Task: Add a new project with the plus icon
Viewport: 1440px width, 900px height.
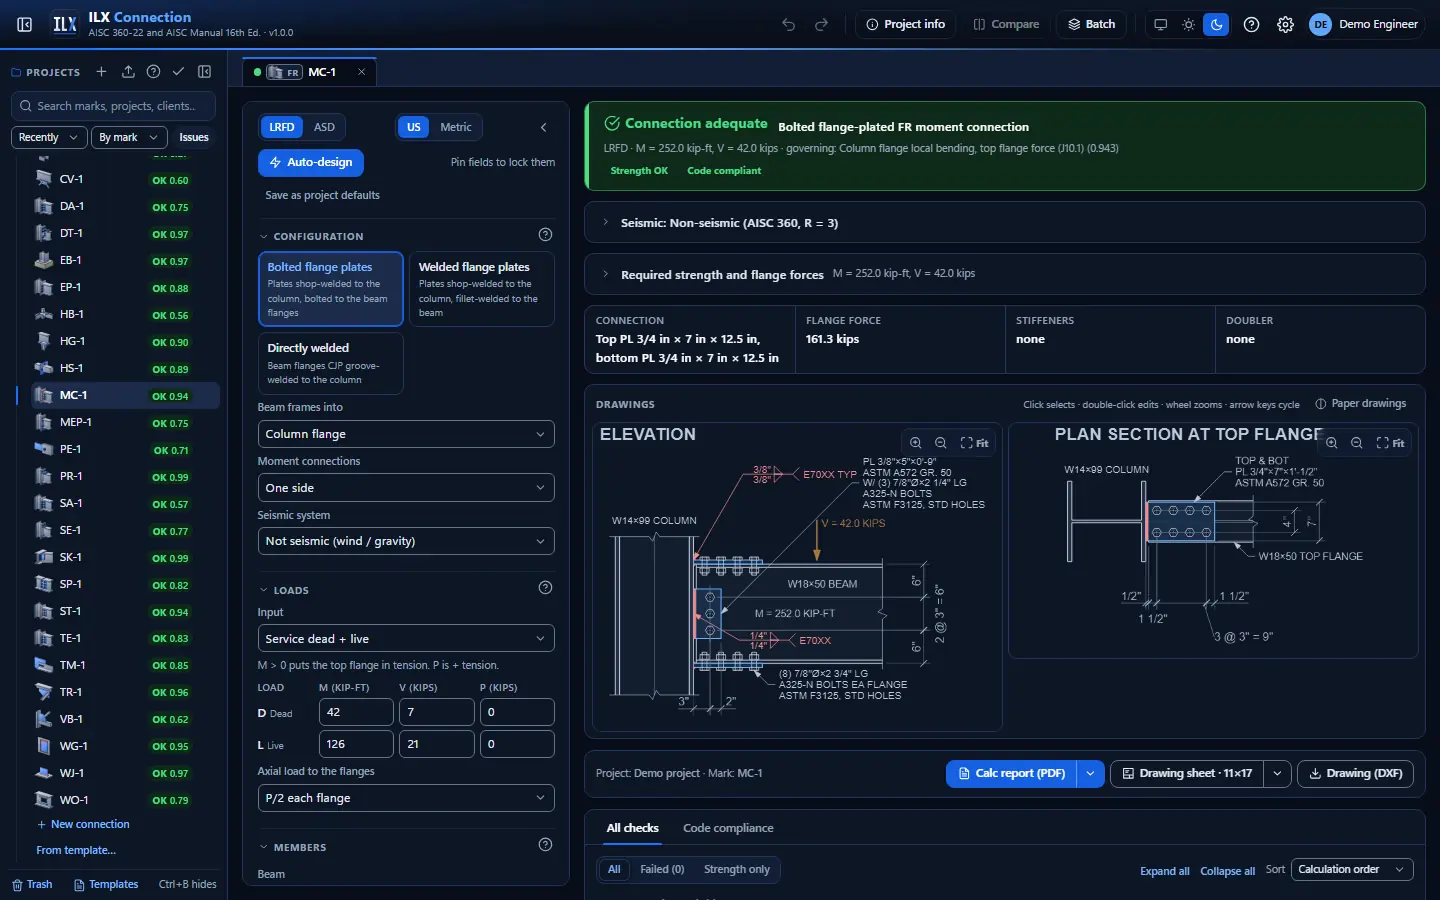Action: (101, 72)
